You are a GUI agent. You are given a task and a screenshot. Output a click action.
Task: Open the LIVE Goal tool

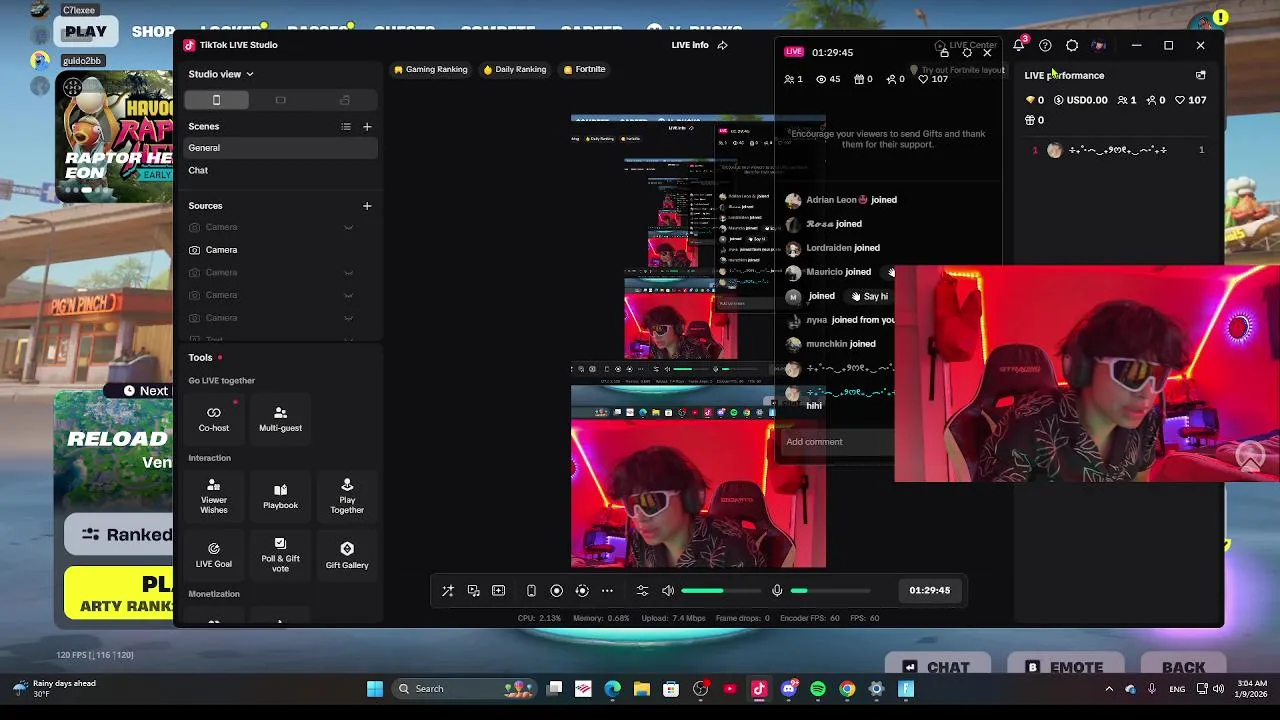pyautogui.click(x=213, y=555)
